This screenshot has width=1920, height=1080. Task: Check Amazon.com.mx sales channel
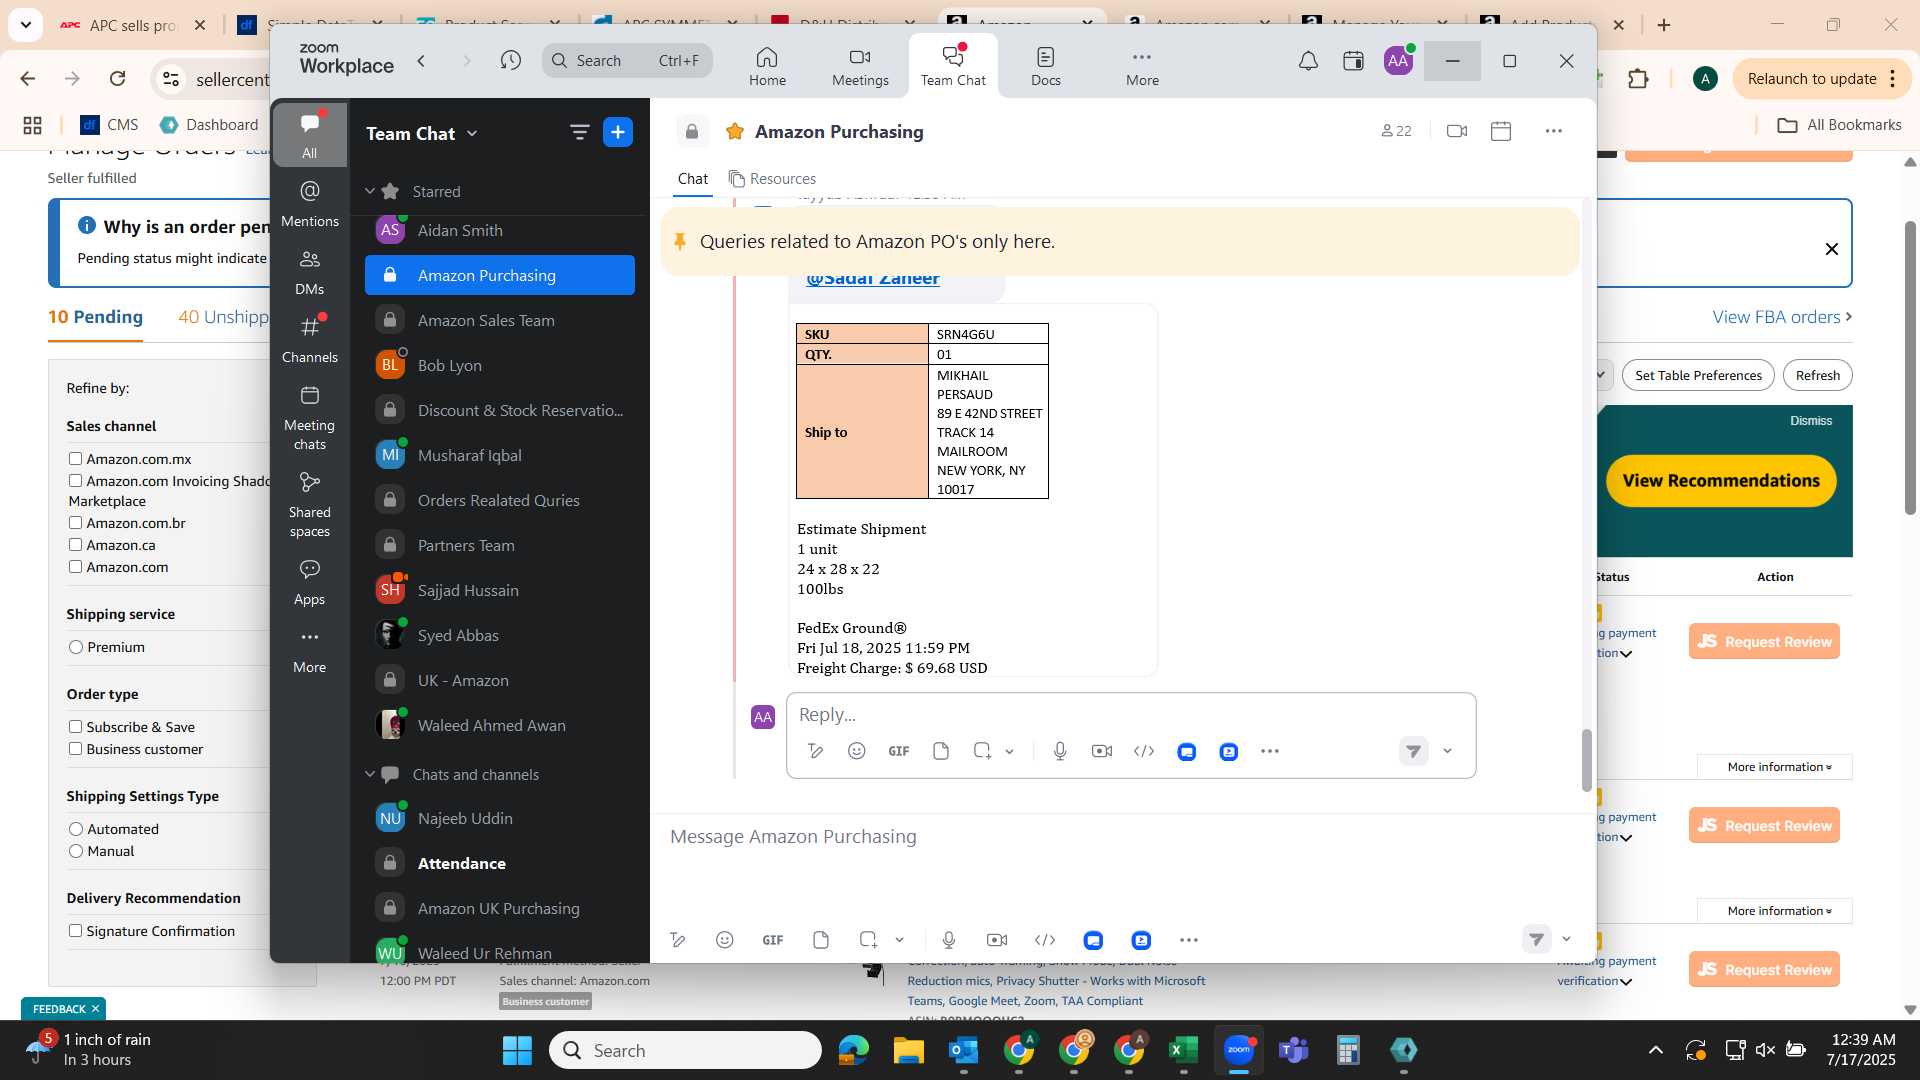75,459
